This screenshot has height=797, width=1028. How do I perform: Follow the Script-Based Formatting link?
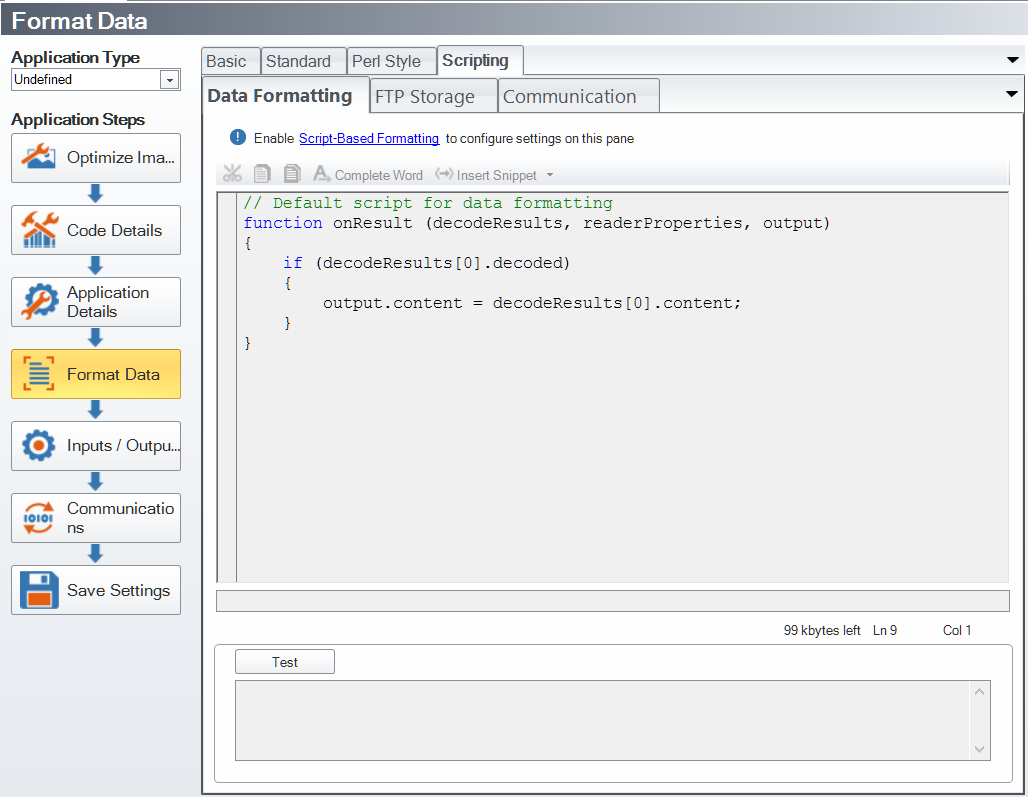pos(368,139)
